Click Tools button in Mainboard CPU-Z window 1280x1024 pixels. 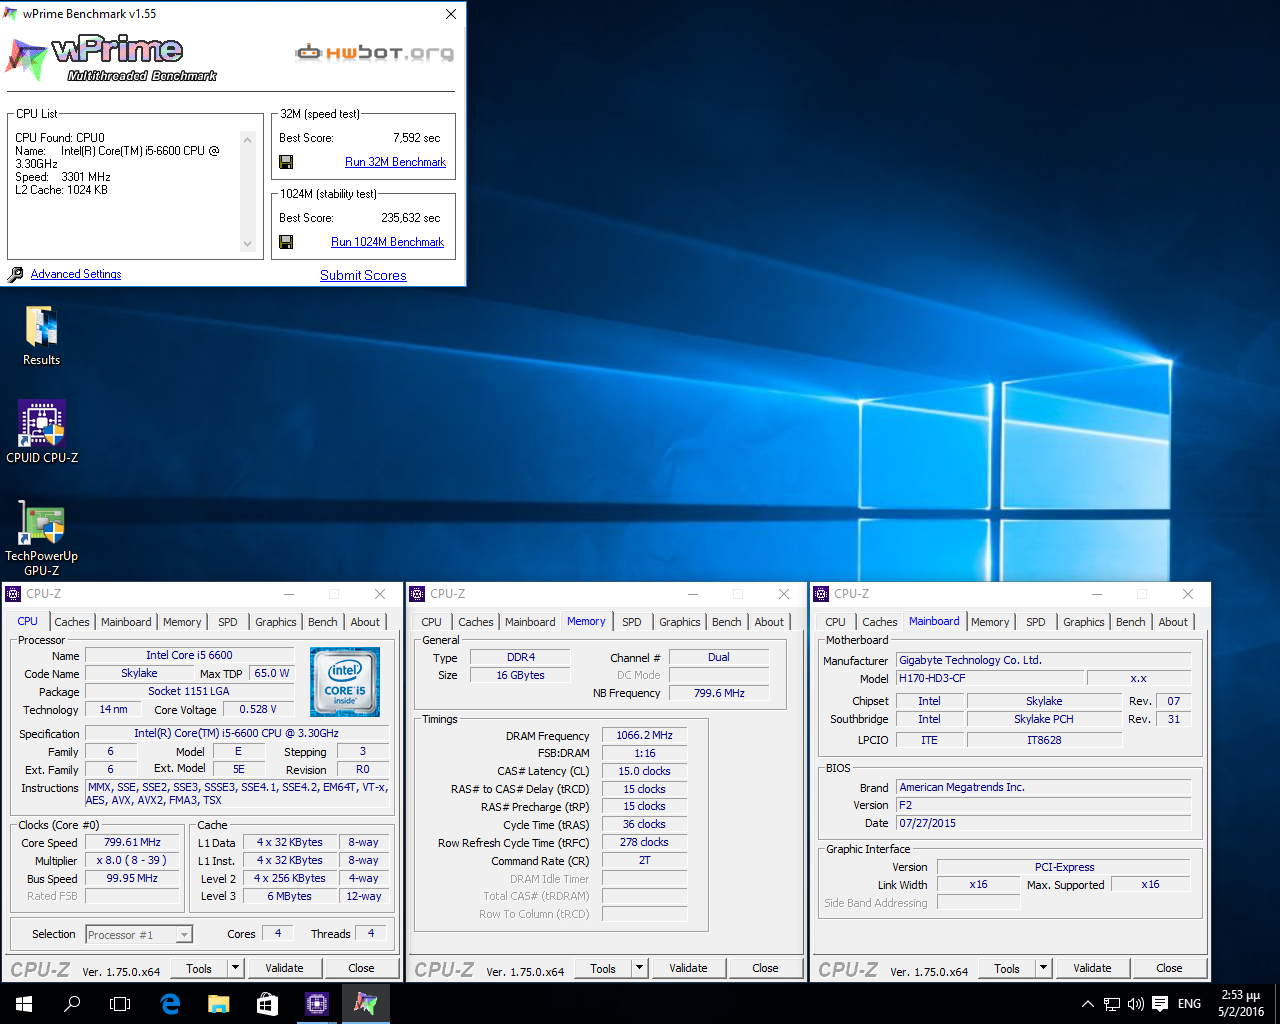tap(1007, 968)
